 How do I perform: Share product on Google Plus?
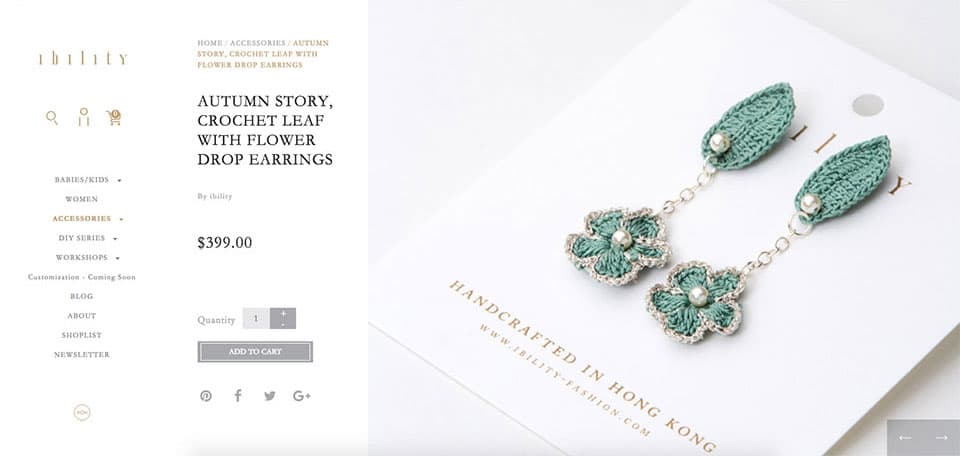tap(302, 396)
